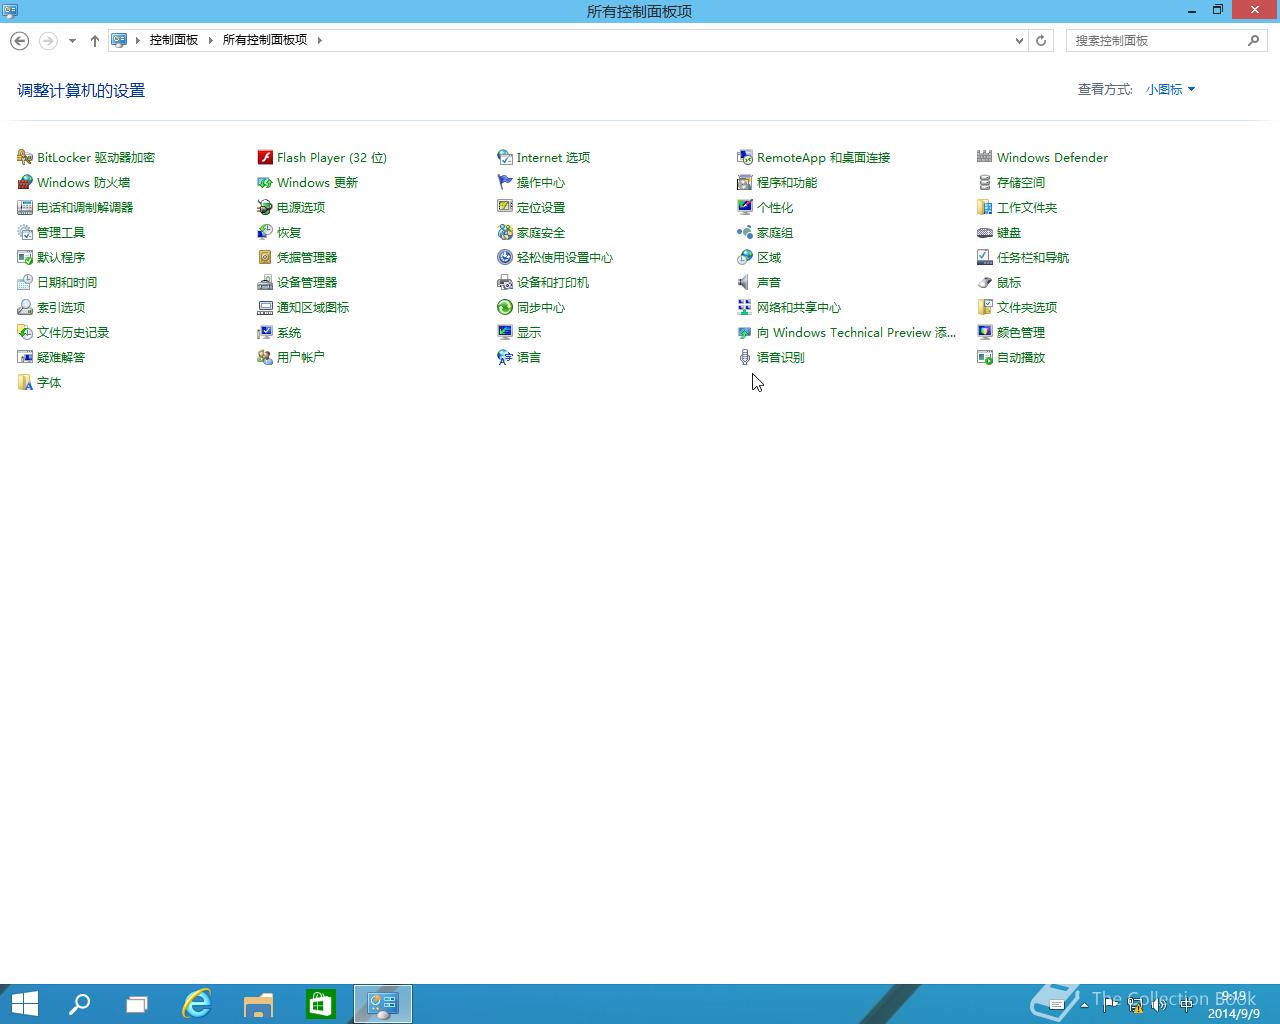Click the RemoteApp 和桌面连接 icon

coord(745,157)
